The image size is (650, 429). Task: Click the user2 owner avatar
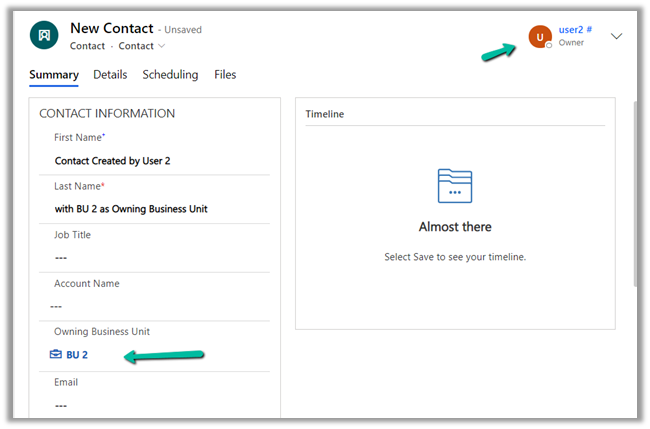[540, 37]
